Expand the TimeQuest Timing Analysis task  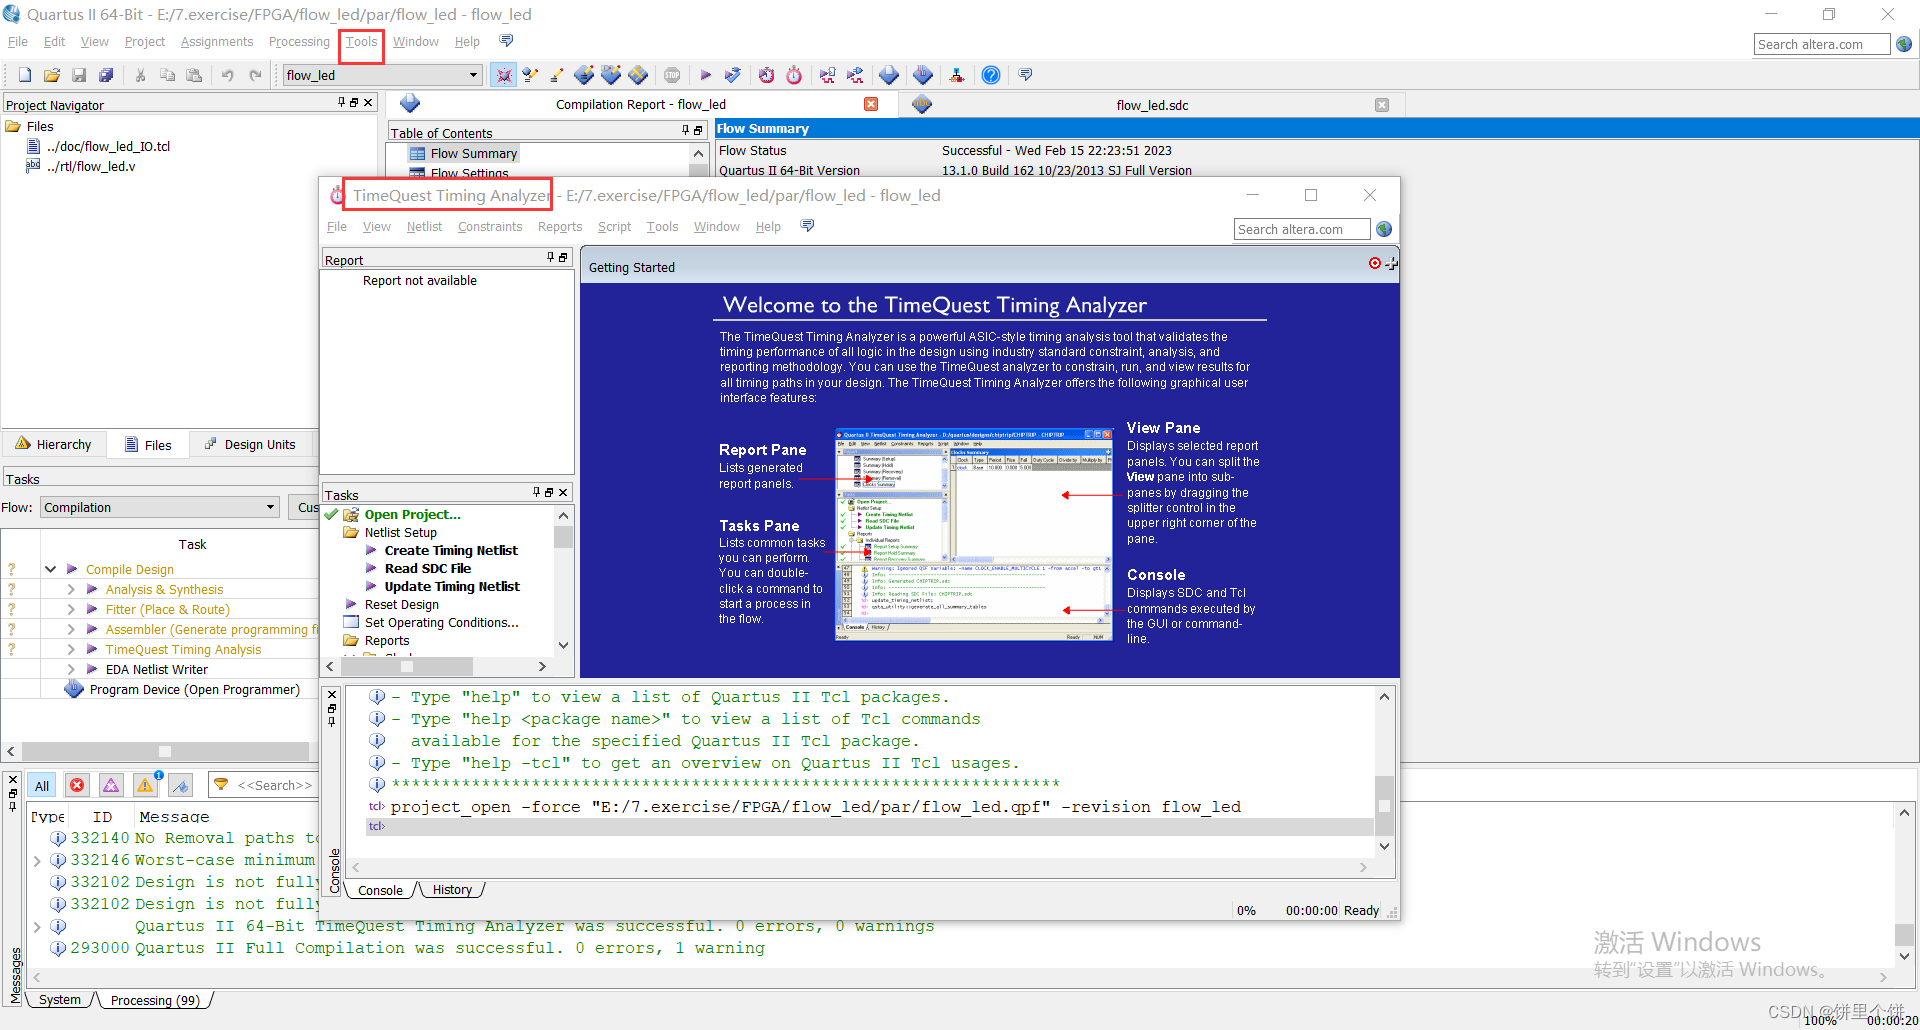(x=71, y=649)
